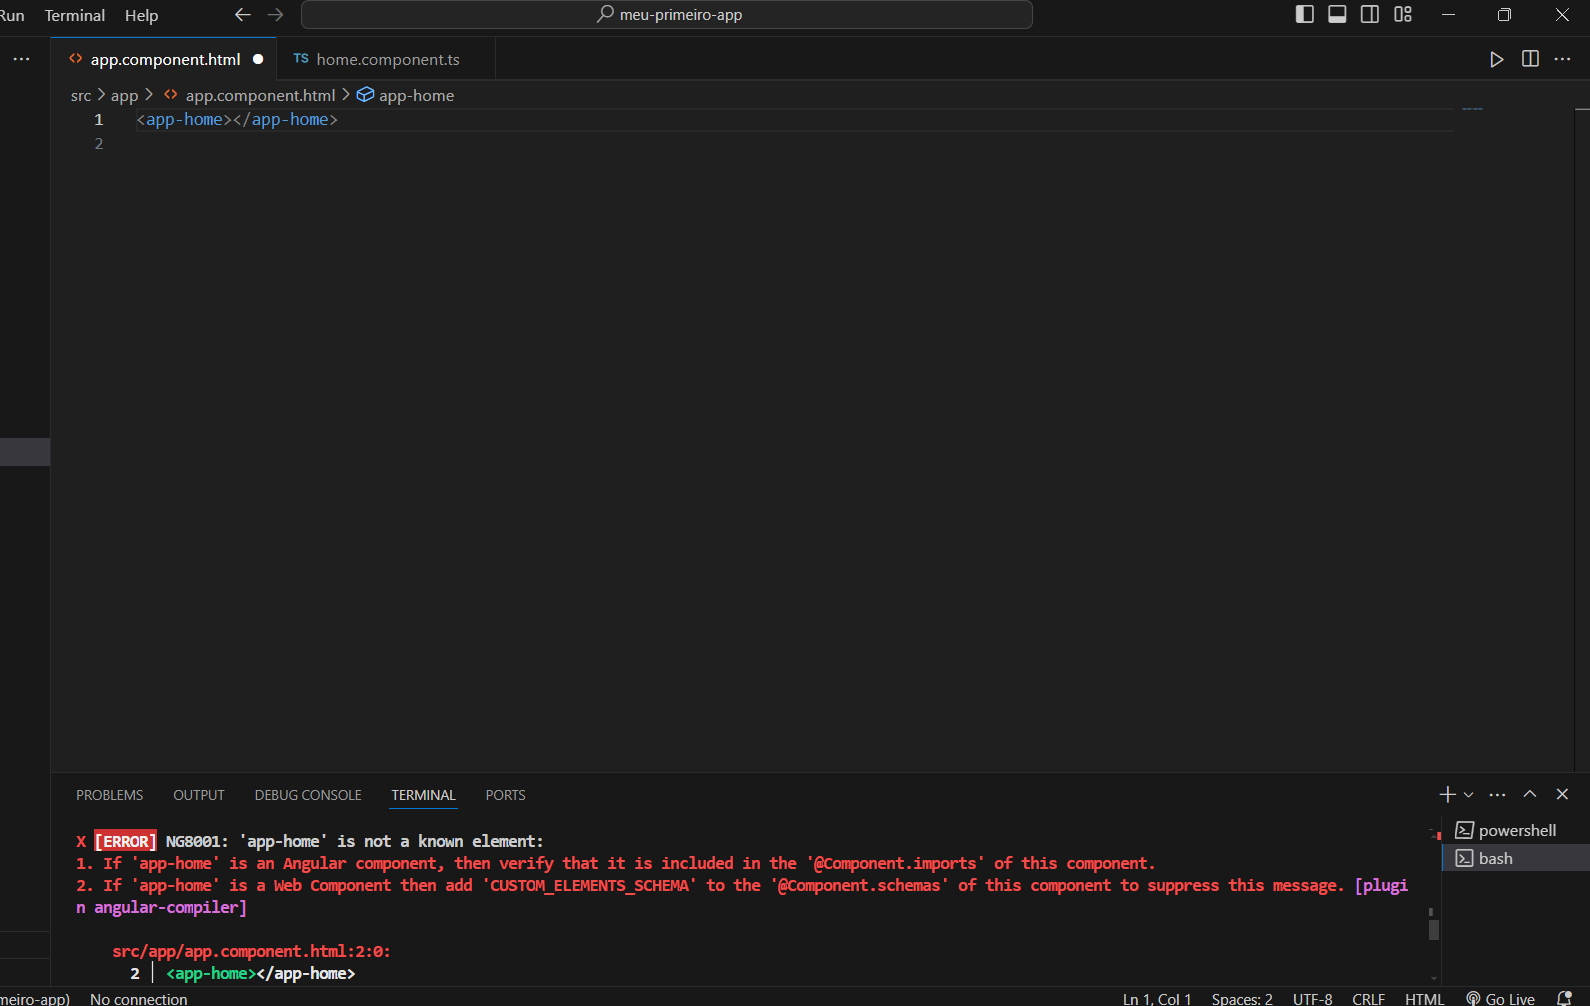
Task: Change language mode via HTML
Action: [1424, 998]
